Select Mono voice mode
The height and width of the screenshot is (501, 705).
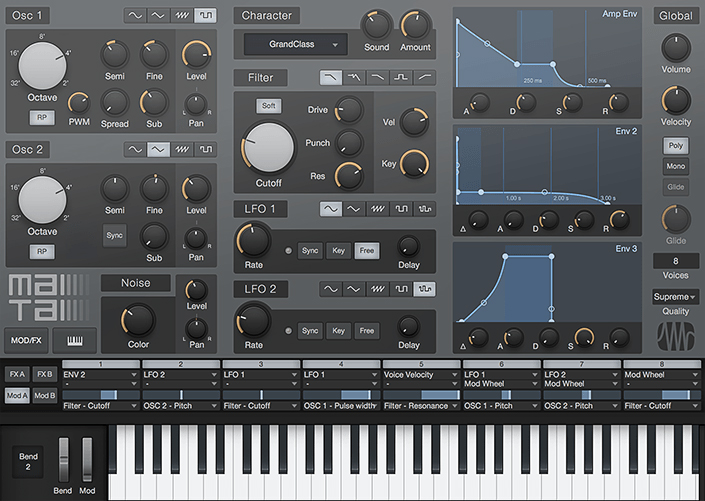(x=675, y=166)
